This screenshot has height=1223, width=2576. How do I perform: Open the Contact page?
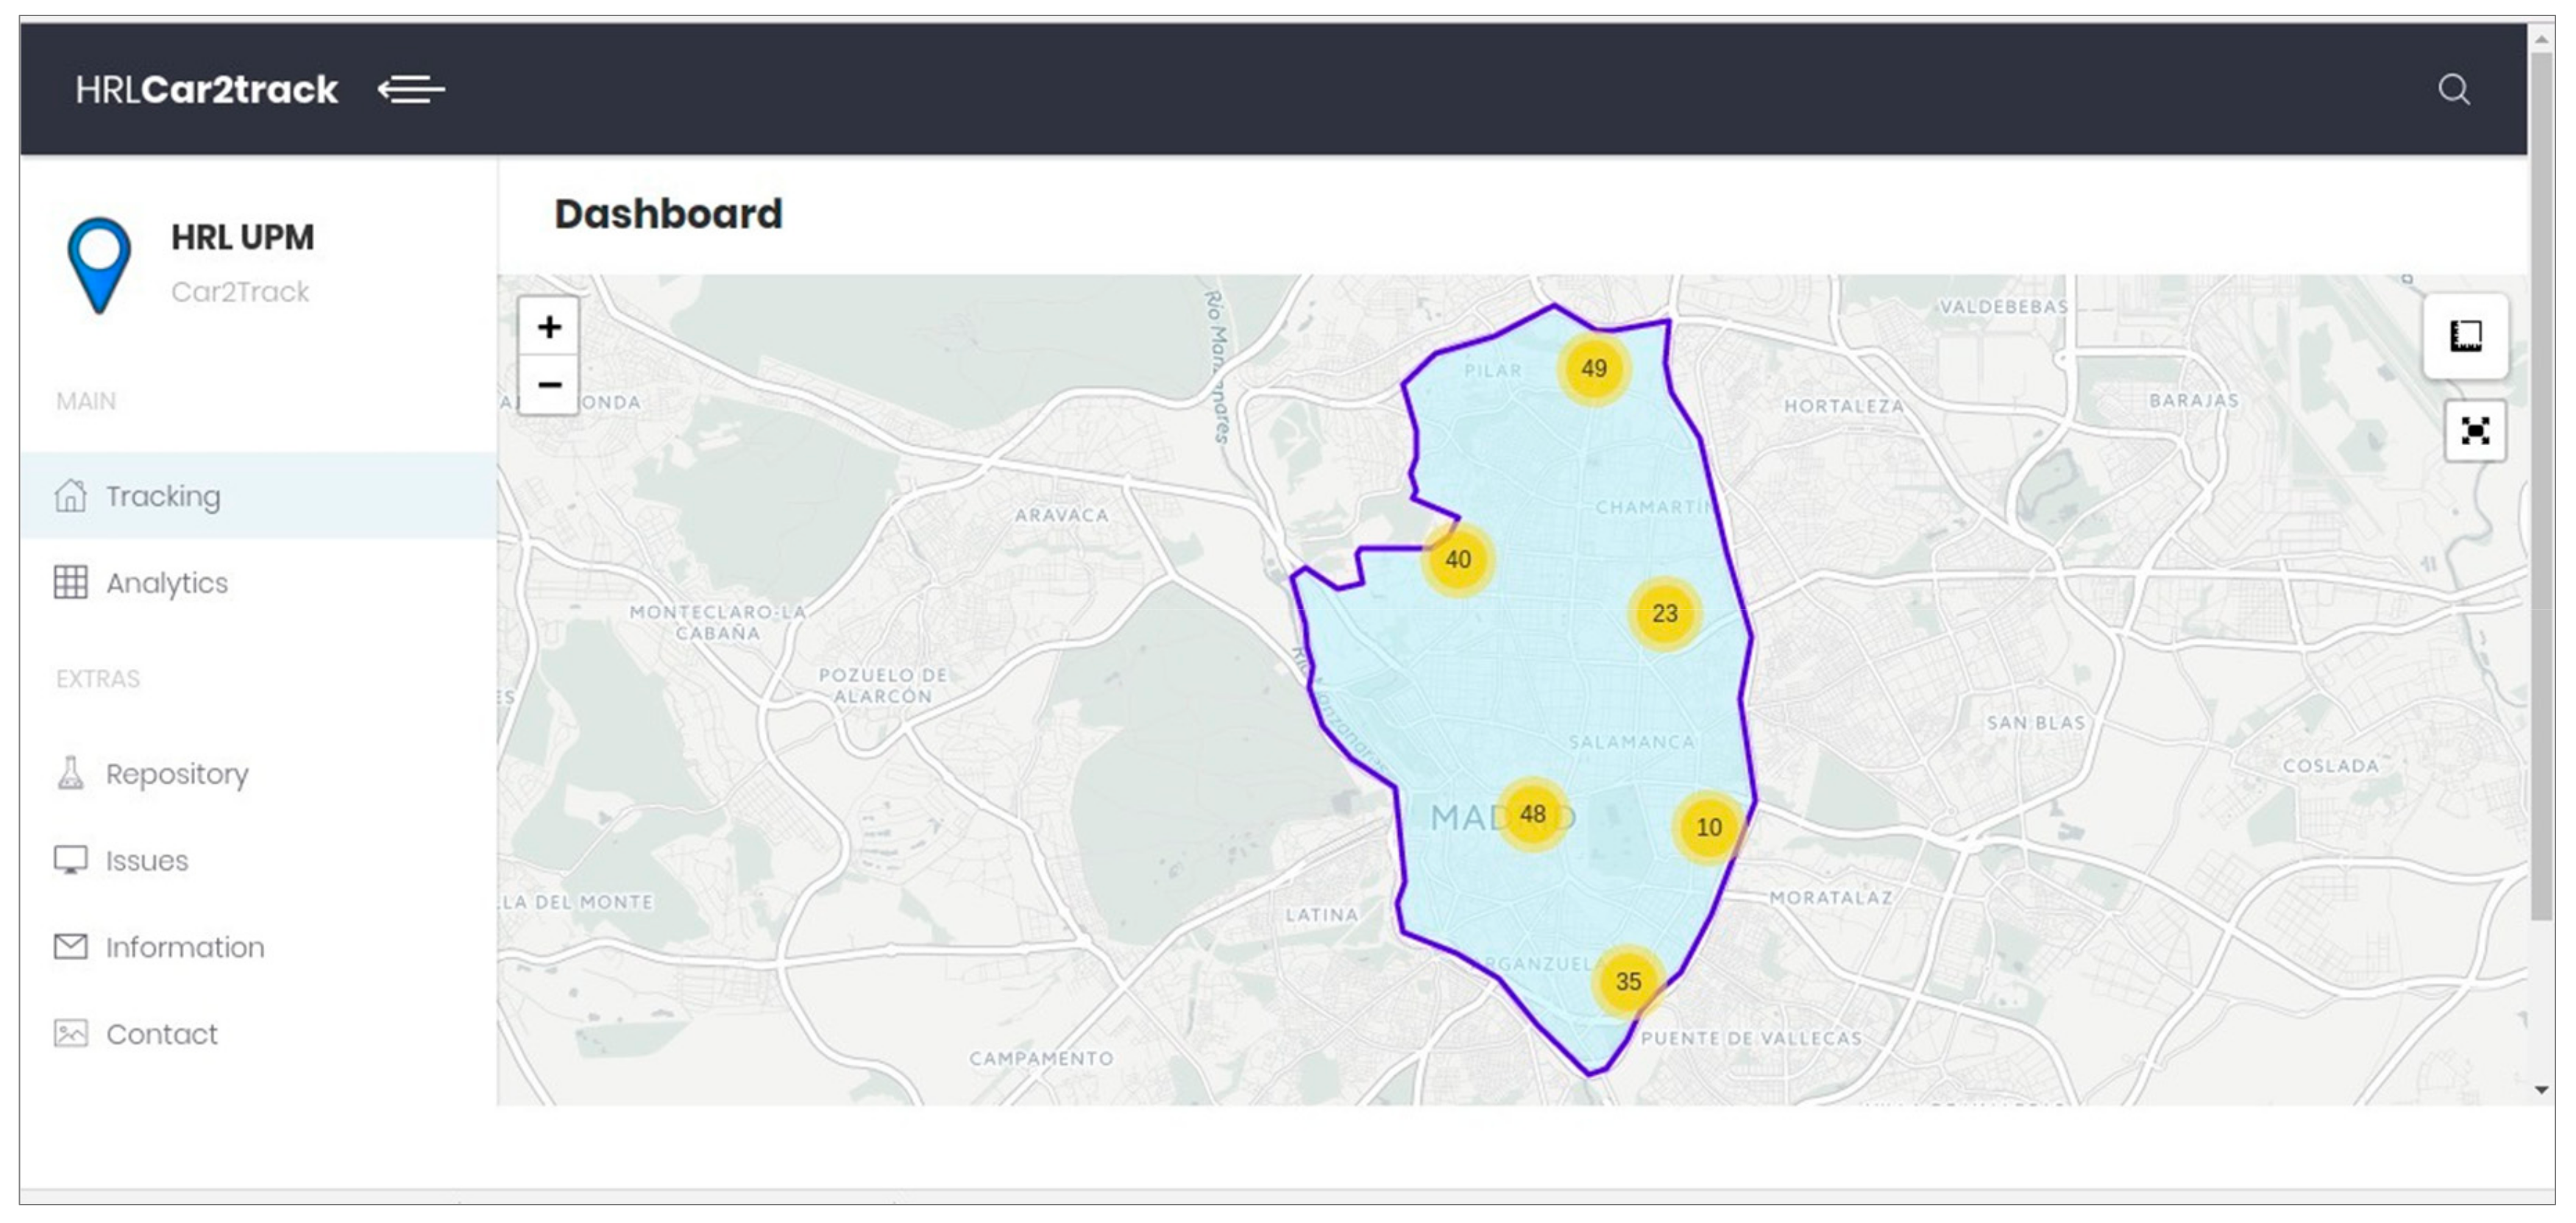point(161,1034)
